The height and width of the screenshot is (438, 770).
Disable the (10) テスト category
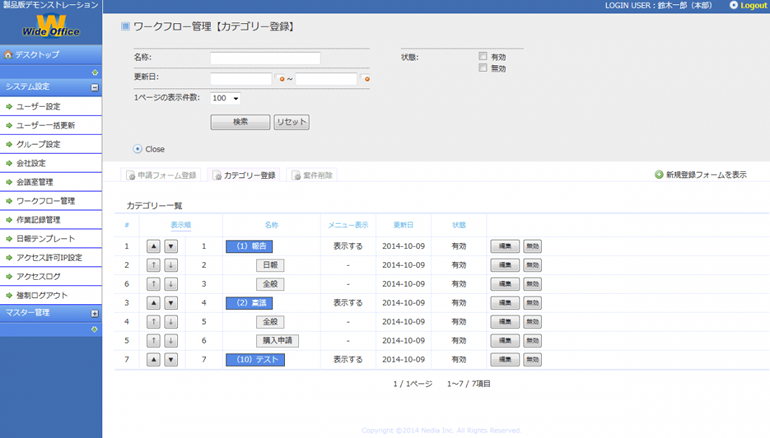click(x=532, y=359)
